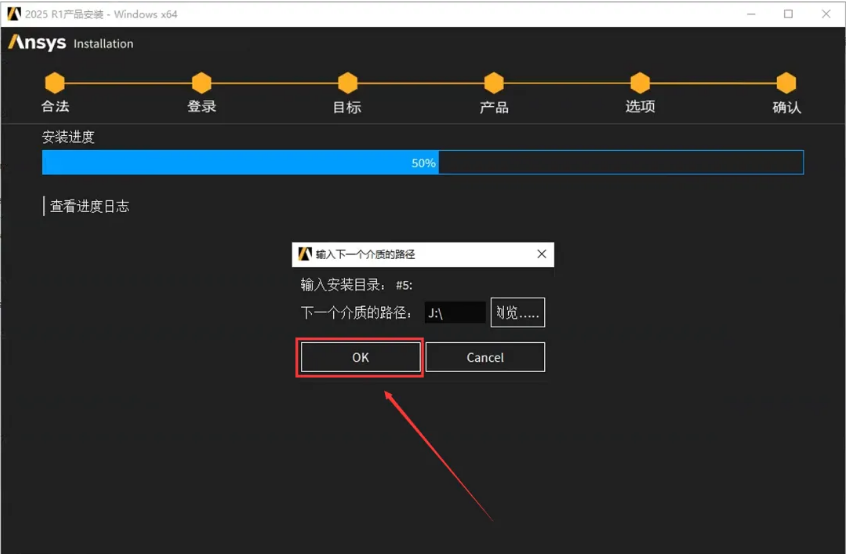Viewport: 848px width, 554px height.
Task: Click the Ansys logo in header
Action: click(x=37, y=42)
